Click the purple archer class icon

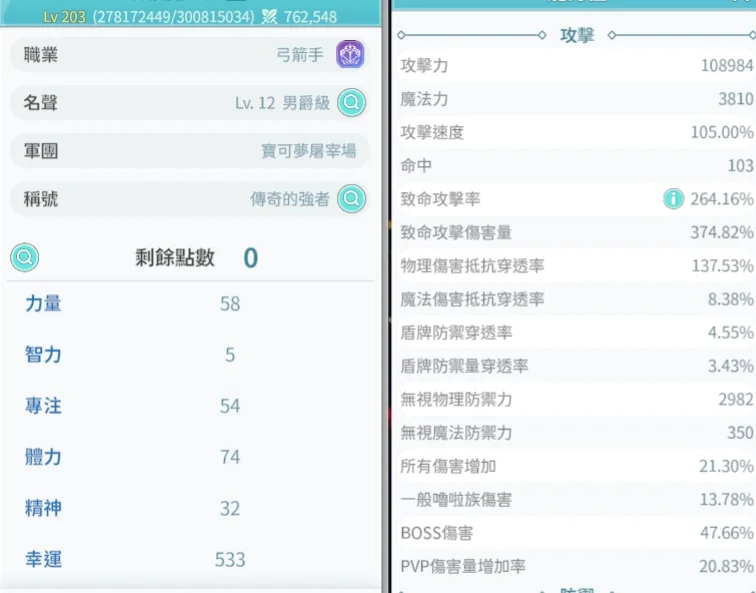[350, 54]
